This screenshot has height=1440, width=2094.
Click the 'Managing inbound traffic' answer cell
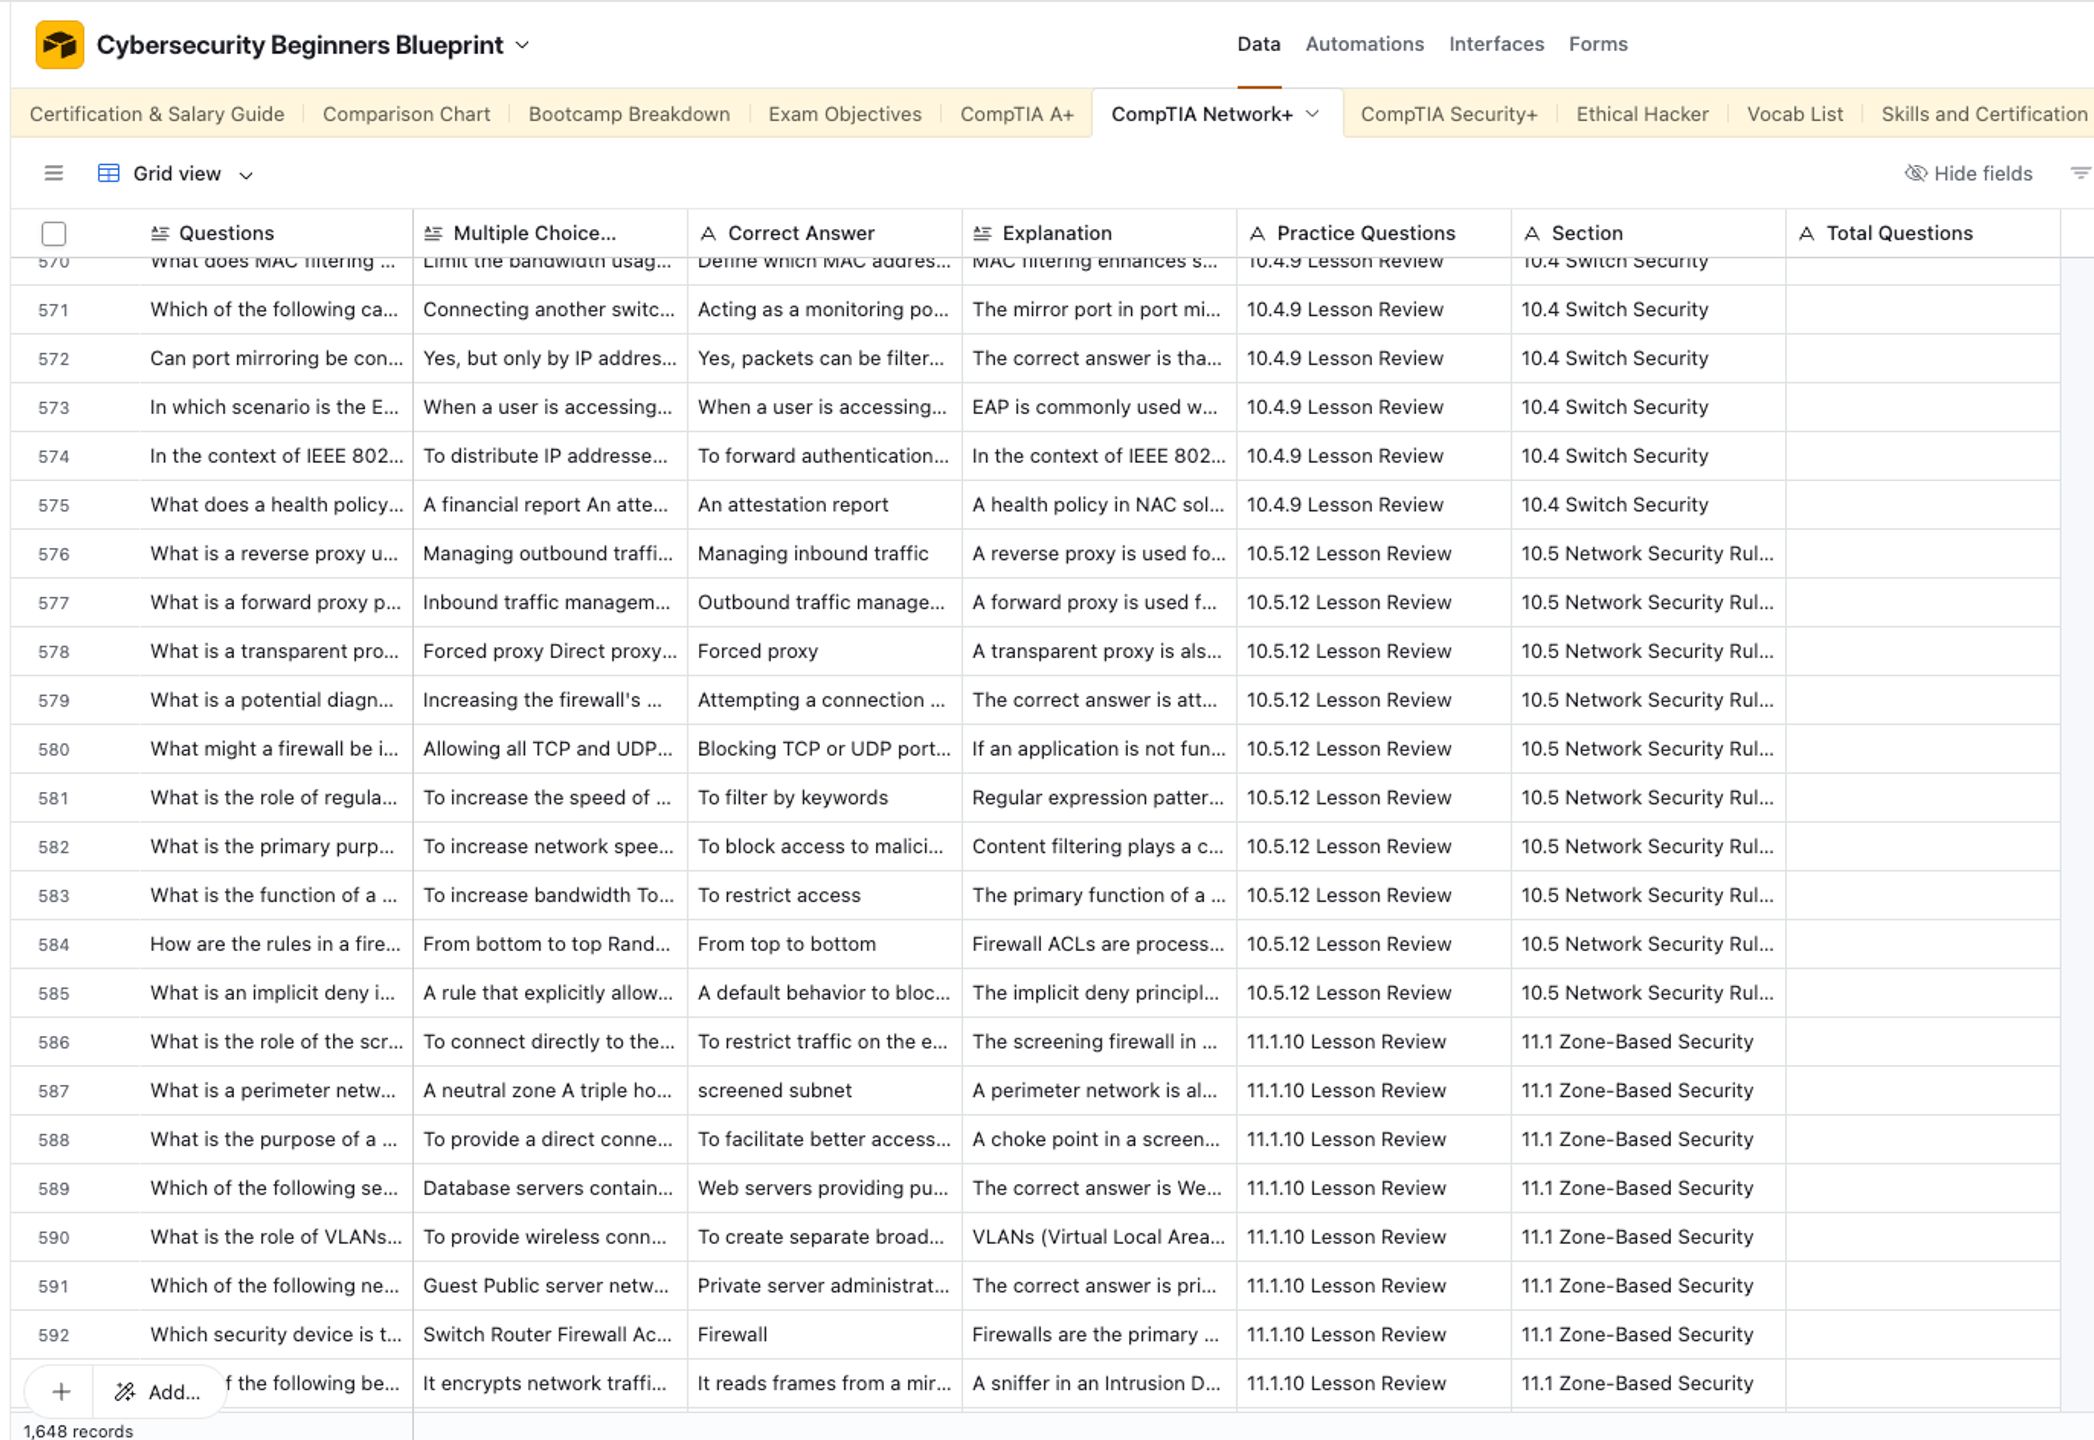coord(825,553)
